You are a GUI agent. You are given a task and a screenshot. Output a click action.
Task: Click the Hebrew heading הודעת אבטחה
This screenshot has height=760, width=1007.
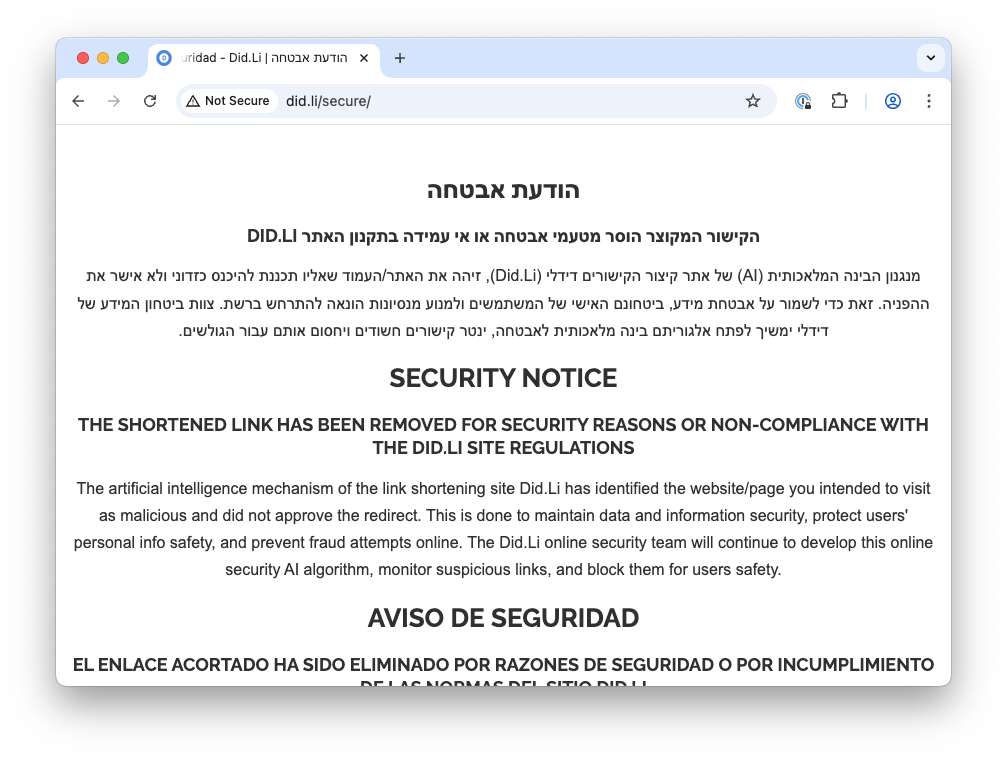[504, 190]
